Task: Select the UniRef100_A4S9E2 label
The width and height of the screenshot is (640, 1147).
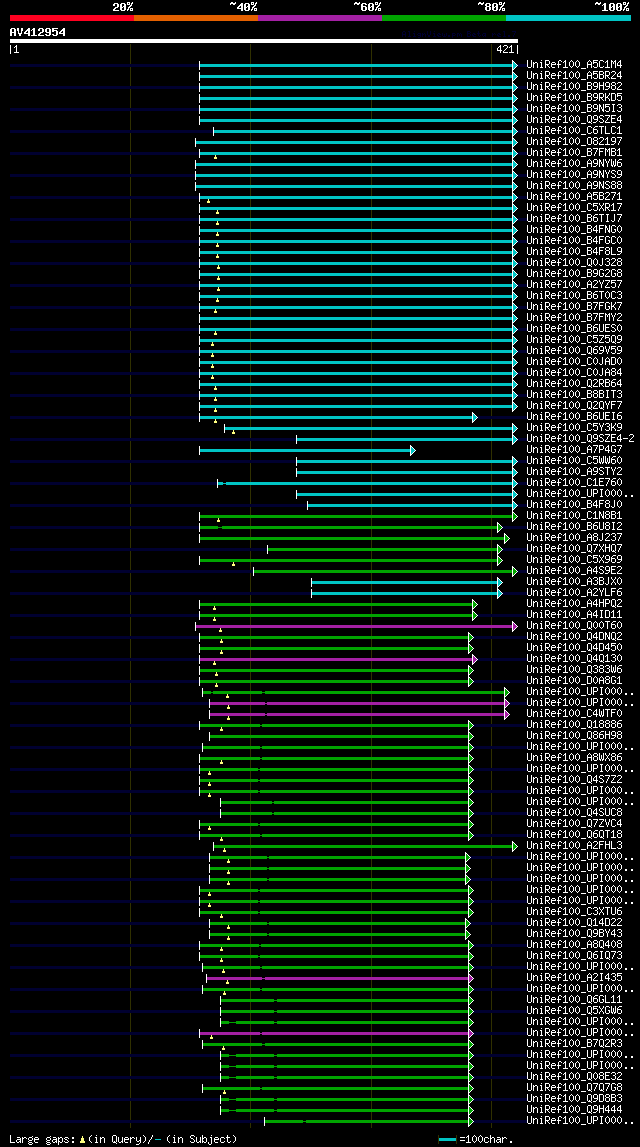Action: pos(574,570)
